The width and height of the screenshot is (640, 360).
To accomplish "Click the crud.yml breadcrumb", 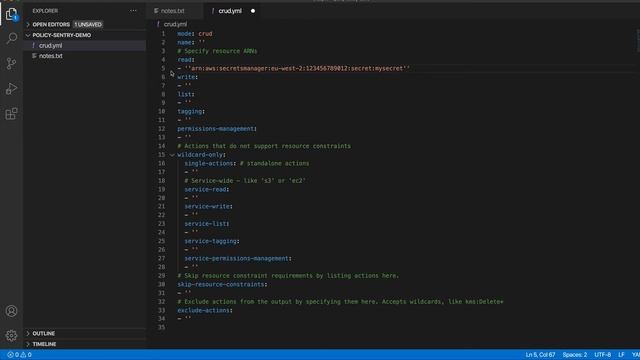I will pyautogui.click(x=175, y=24).
